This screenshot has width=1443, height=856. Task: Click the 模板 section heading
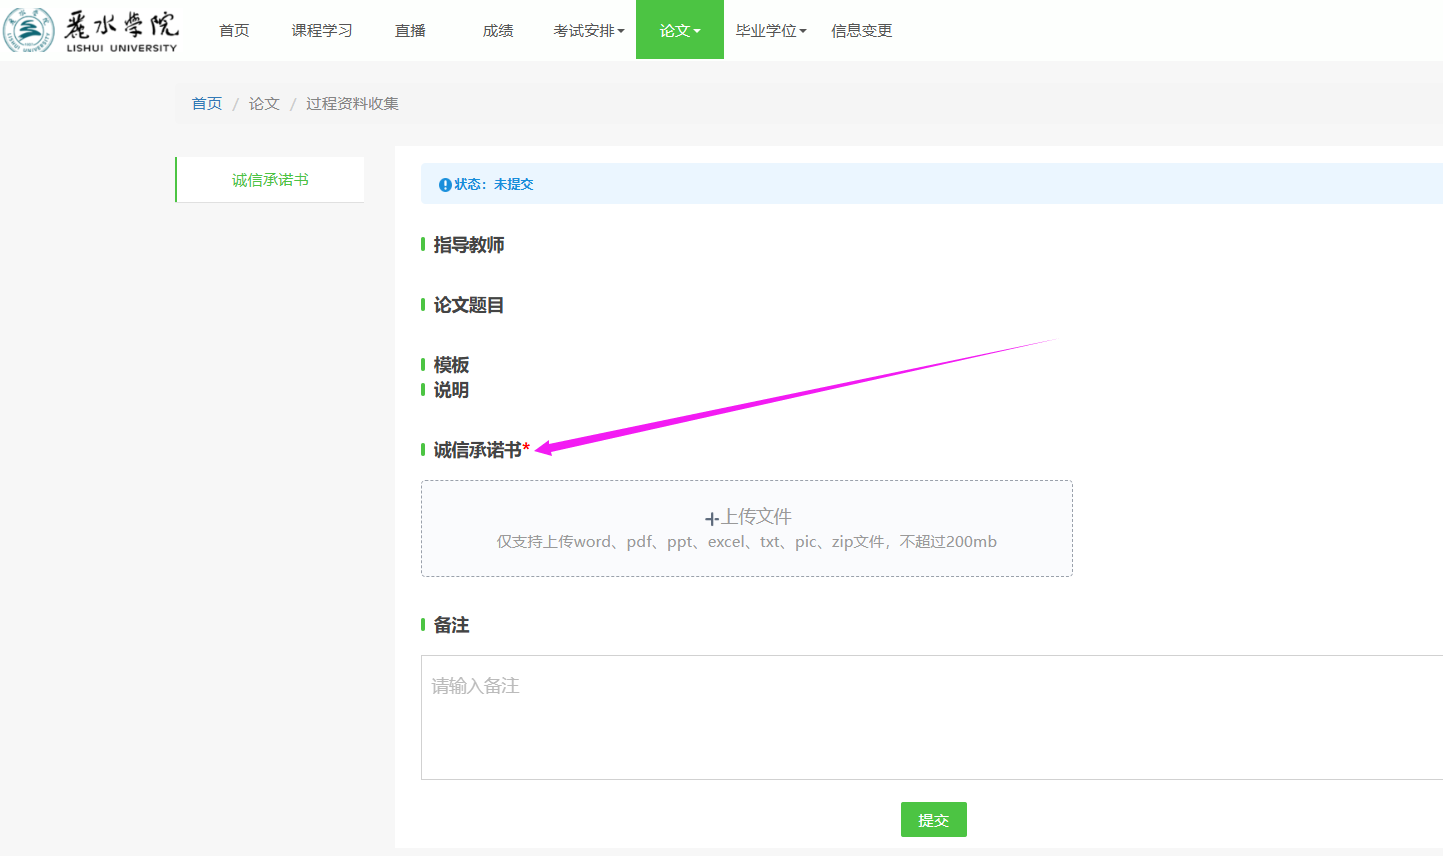451,365
